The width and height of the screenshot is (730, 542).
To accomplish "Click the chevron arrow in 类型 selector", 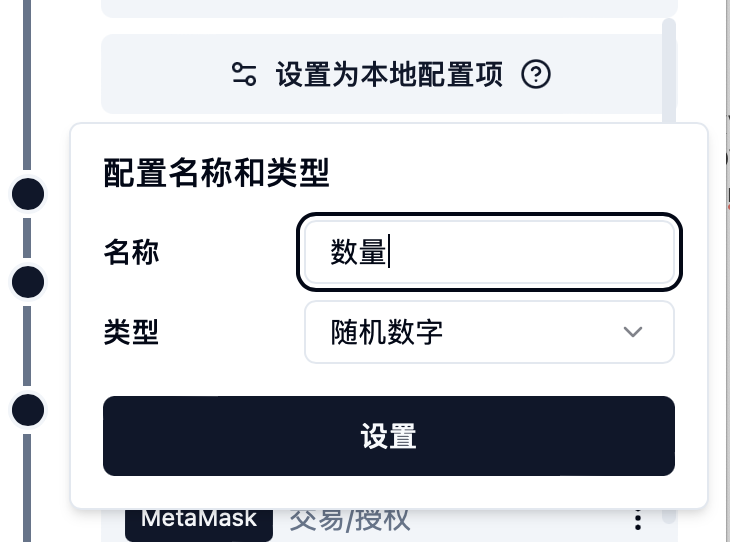I will pos(632,332).
